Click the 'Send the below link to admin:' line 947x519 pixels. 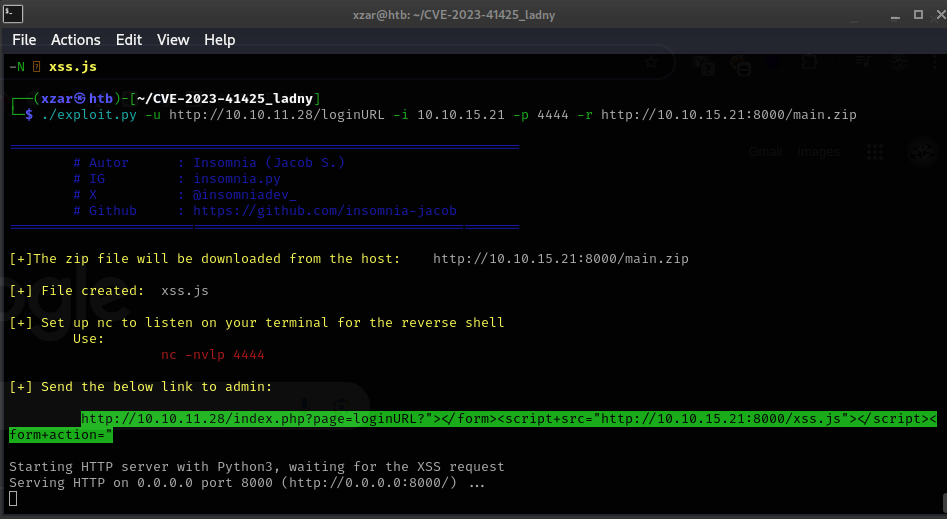pos(141,387)
